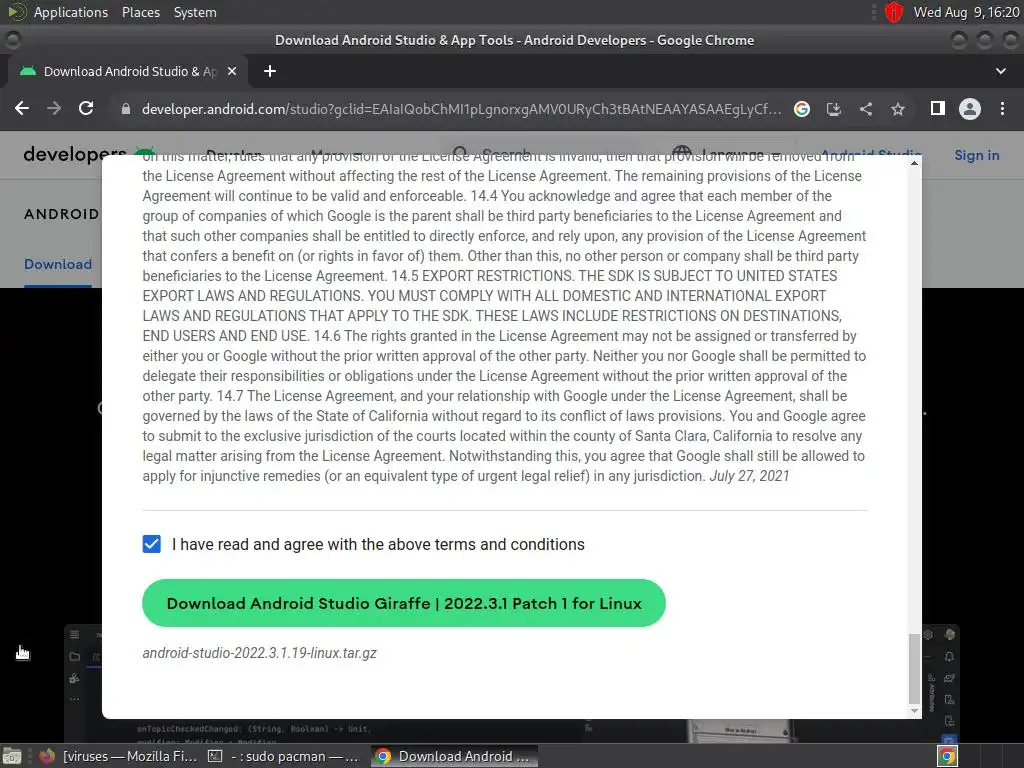The image size is (1024, 768).
Task: Switch to sudo pacman terminal in taskbar
Action: tap(283, 756)
